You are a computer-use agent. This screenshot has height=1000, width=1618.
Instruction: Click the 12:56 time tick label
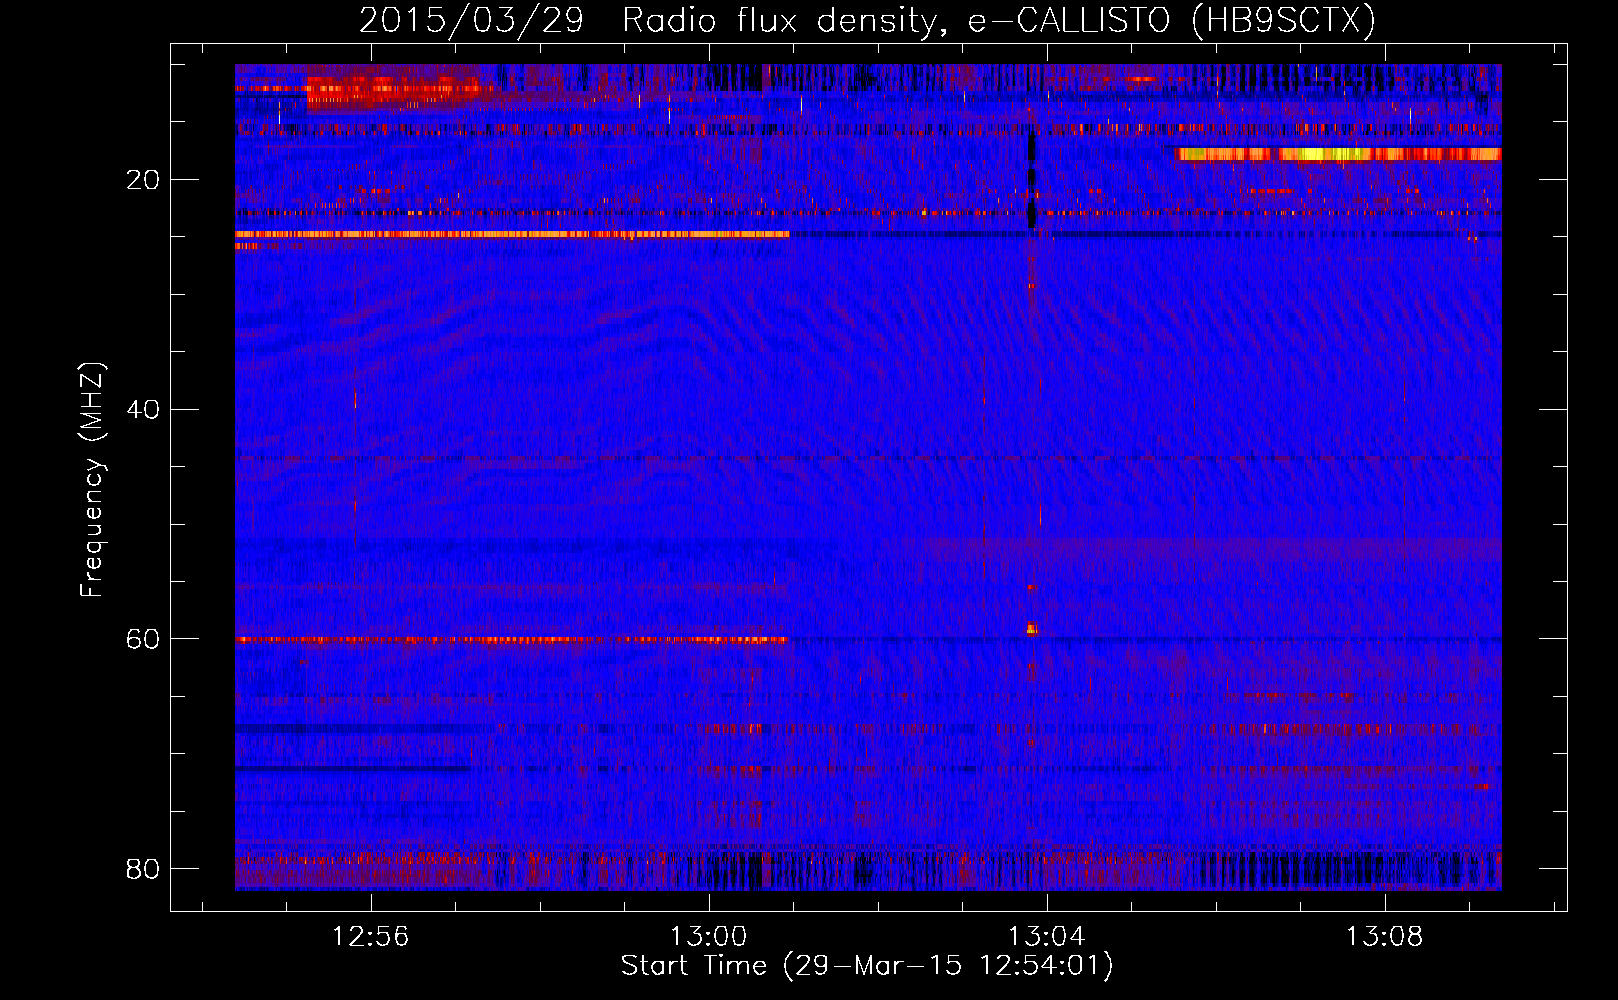coord(371,936)
